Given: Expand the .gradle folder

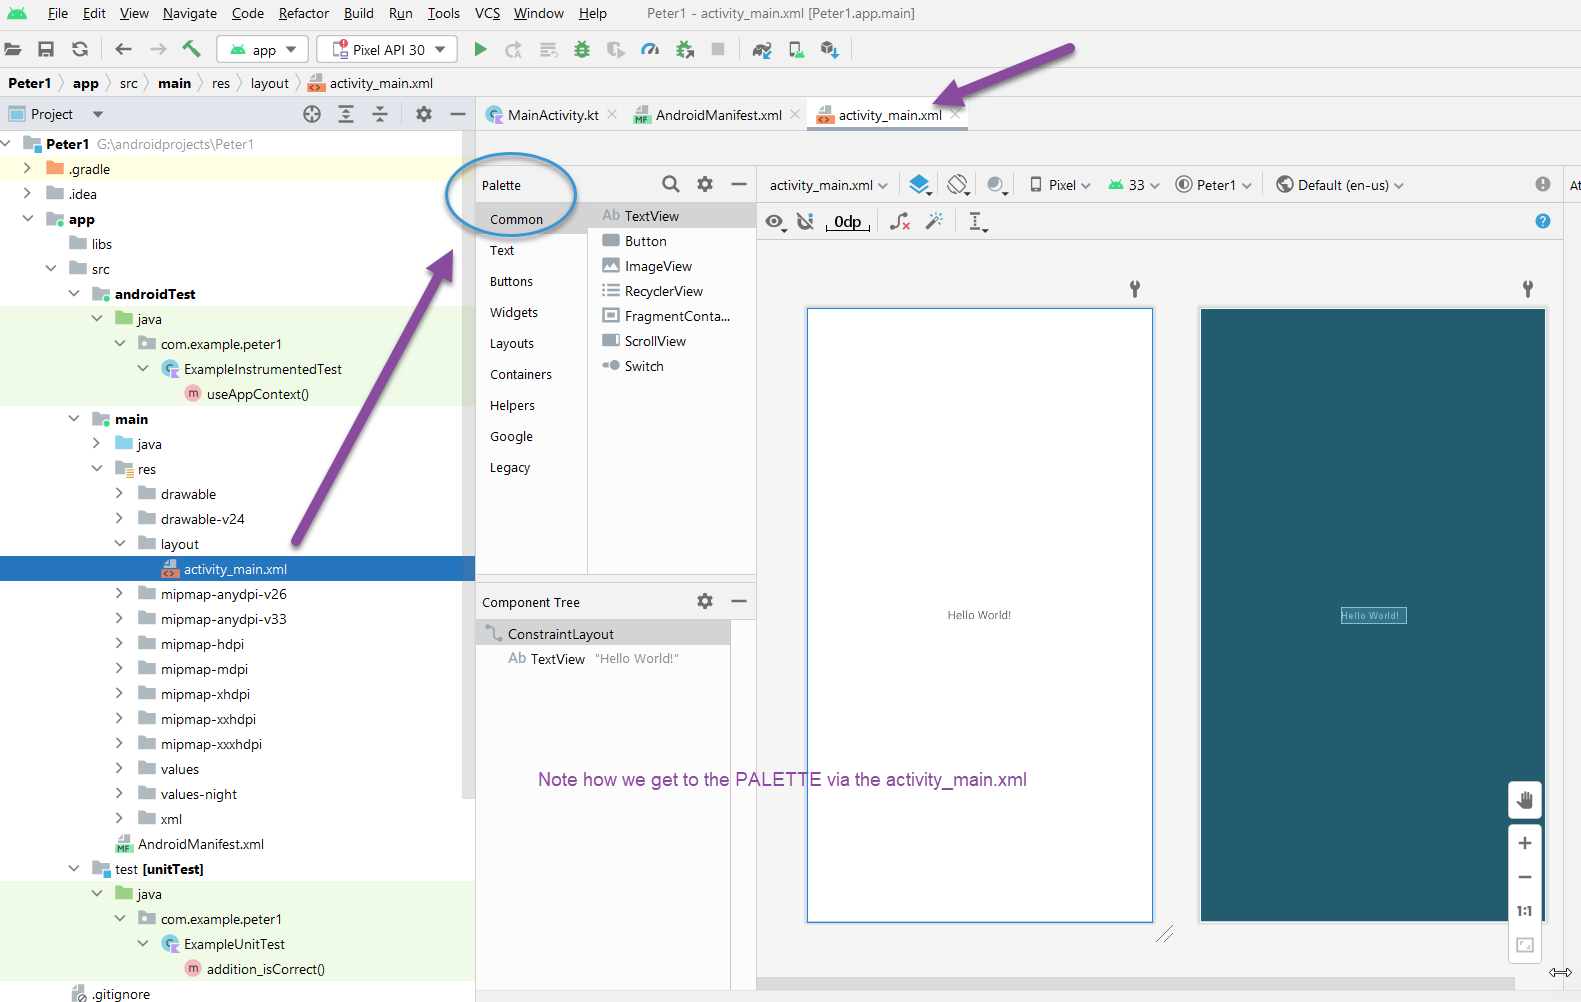Looking at the screenshot, I should pos(27,169).
